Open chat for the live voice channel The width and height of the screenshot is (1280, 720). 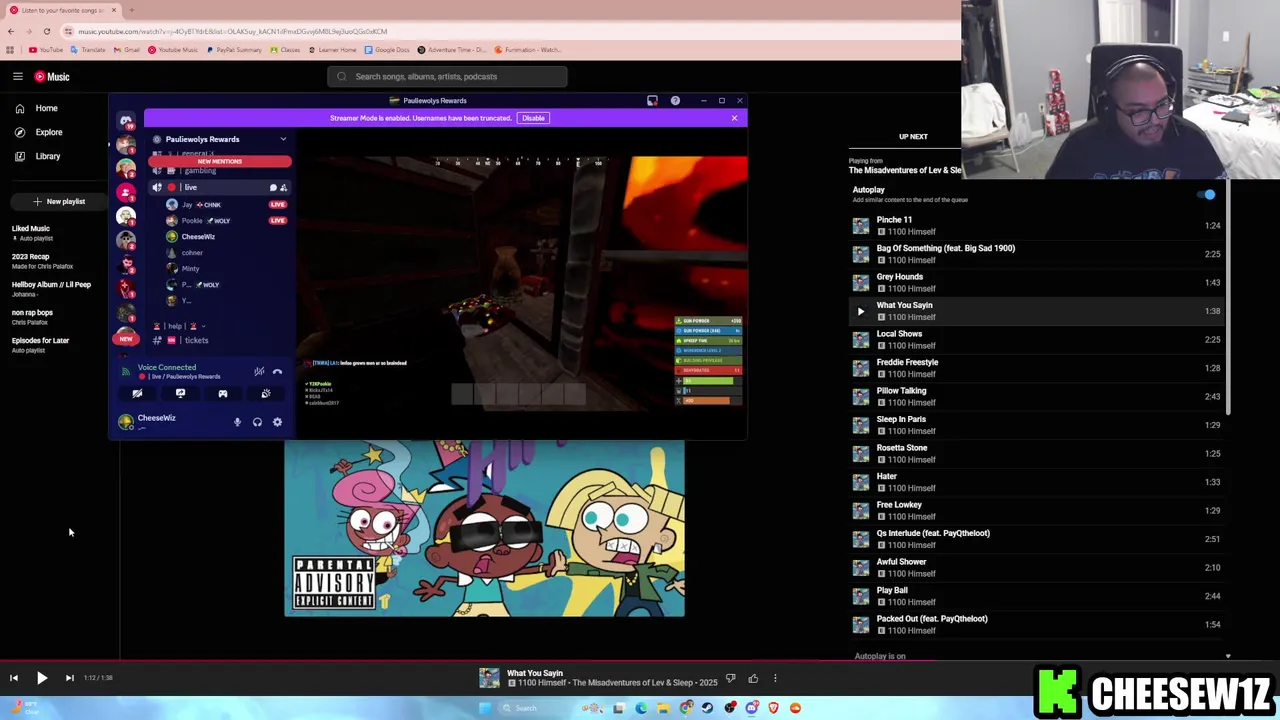point(273,188)
